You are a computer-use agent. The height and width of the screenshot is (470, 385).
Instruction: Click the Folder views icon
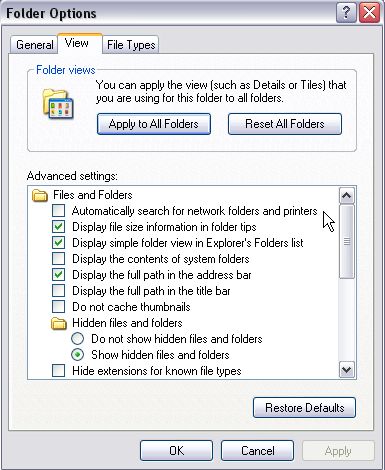click(x=58, y=104)
